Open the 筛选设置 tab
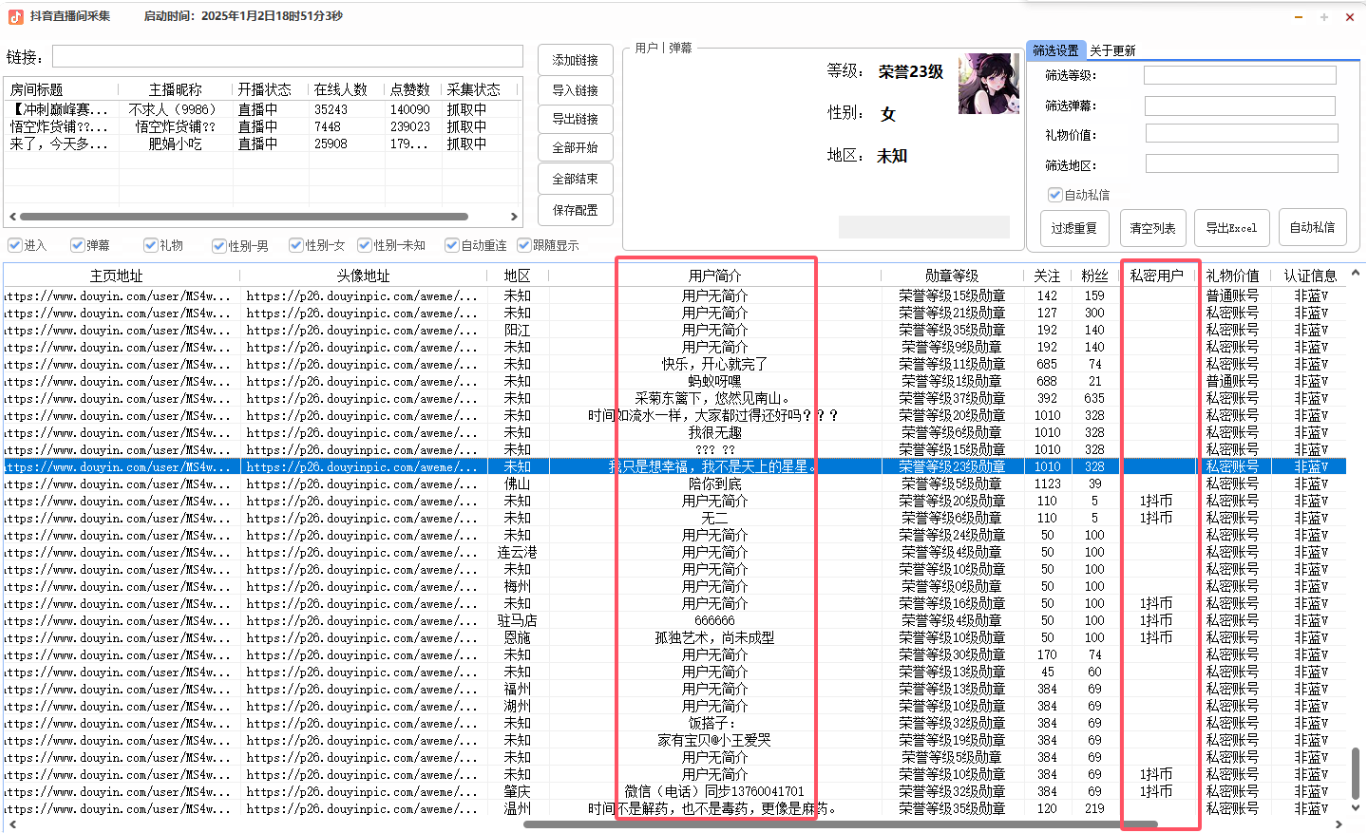 [1054, 49]
